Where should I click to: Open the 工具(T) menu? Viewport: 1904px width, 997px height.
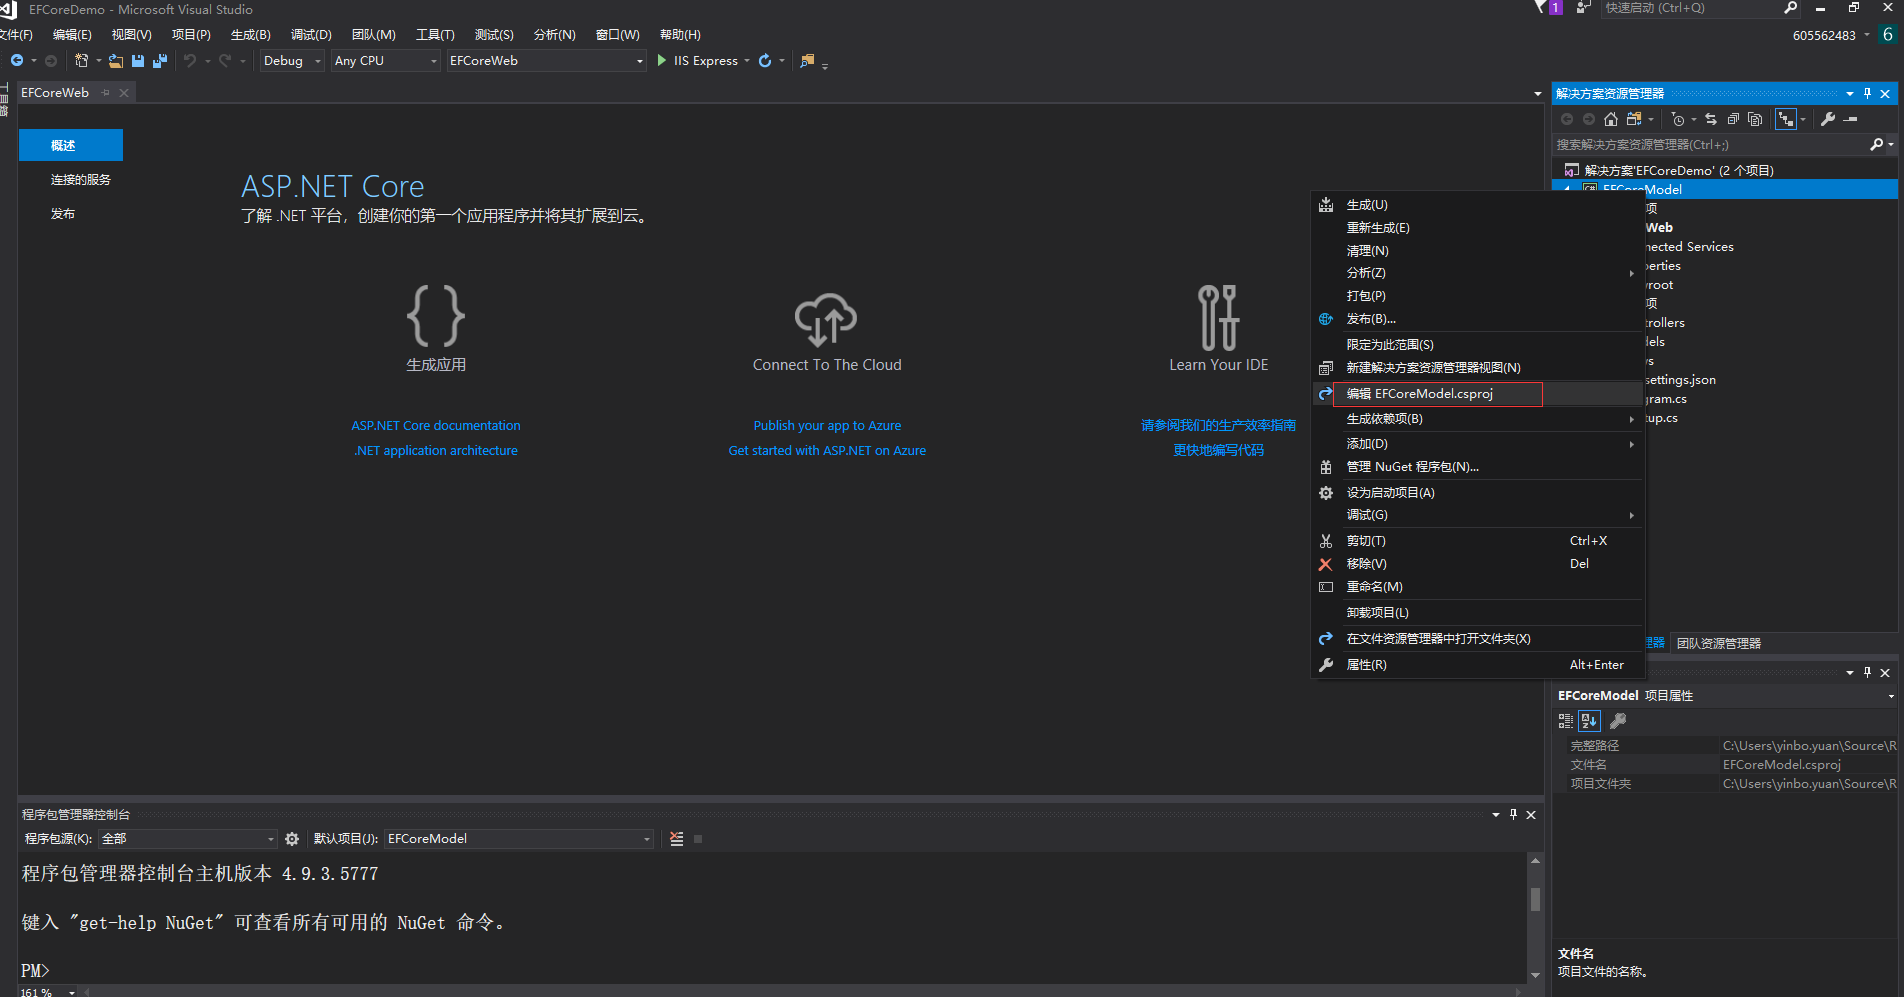435,35
